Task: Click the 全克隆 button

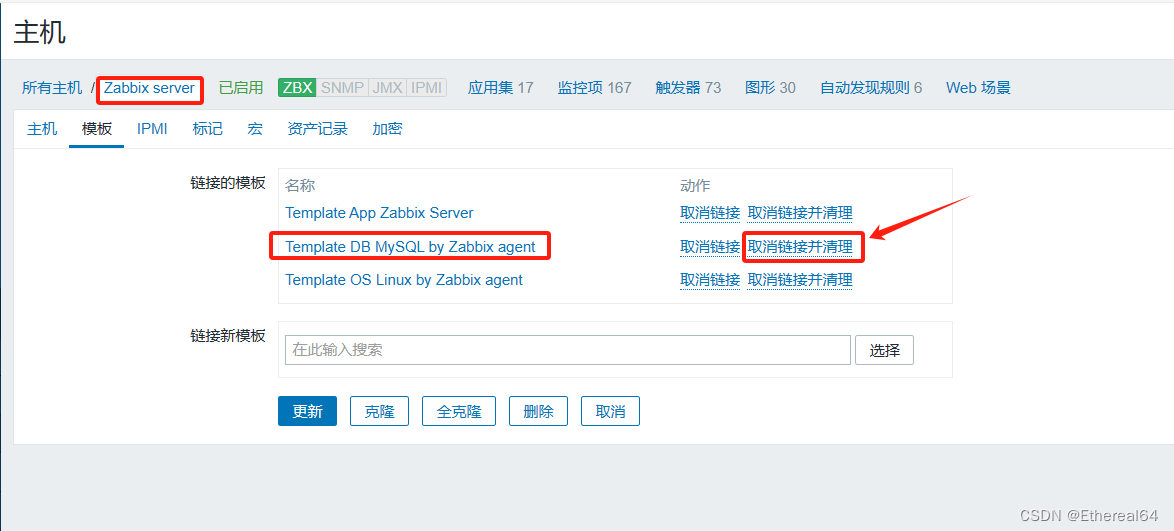Action: [x=459, y=411]
